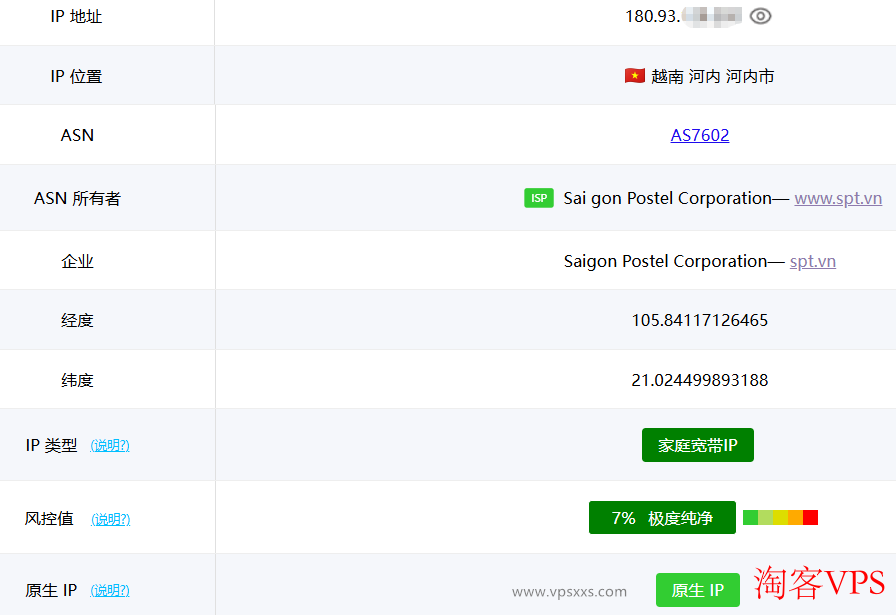
Task: Click the Vietnam flag icon
Action: [634, 75]
